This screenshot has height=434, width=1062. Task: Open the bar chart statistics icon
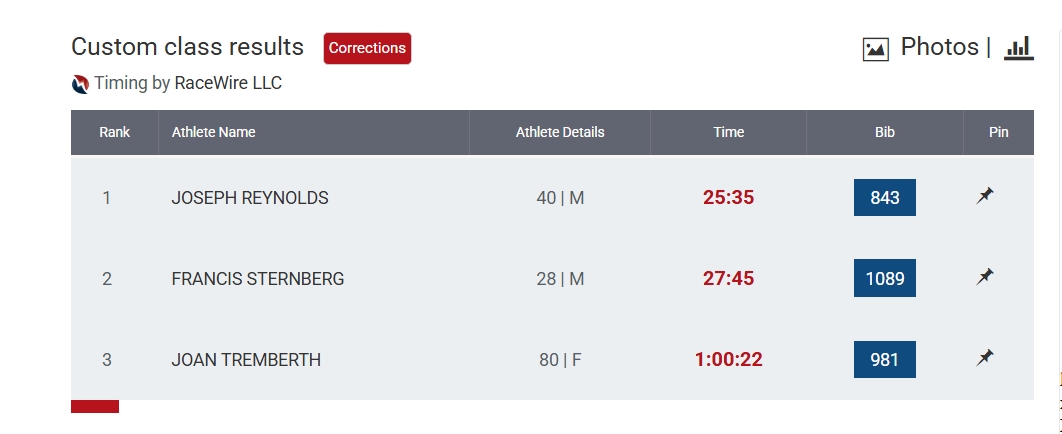coord(1018,48)
